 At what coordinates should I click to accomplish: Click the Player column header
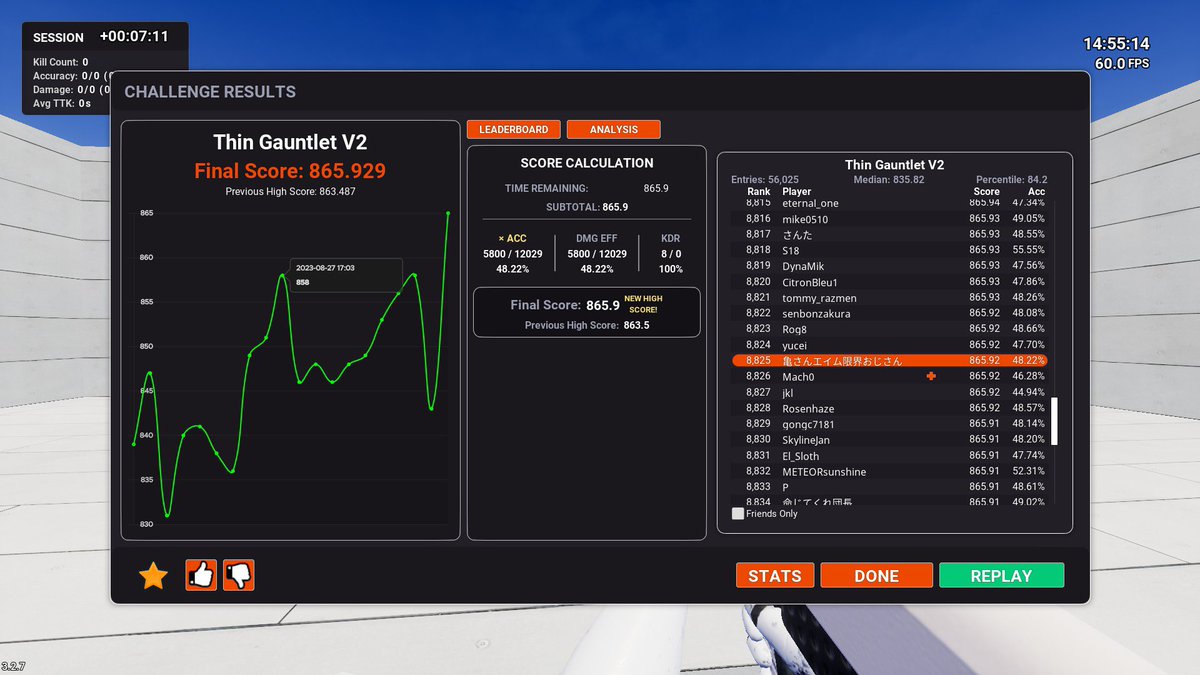coord(797,191)
